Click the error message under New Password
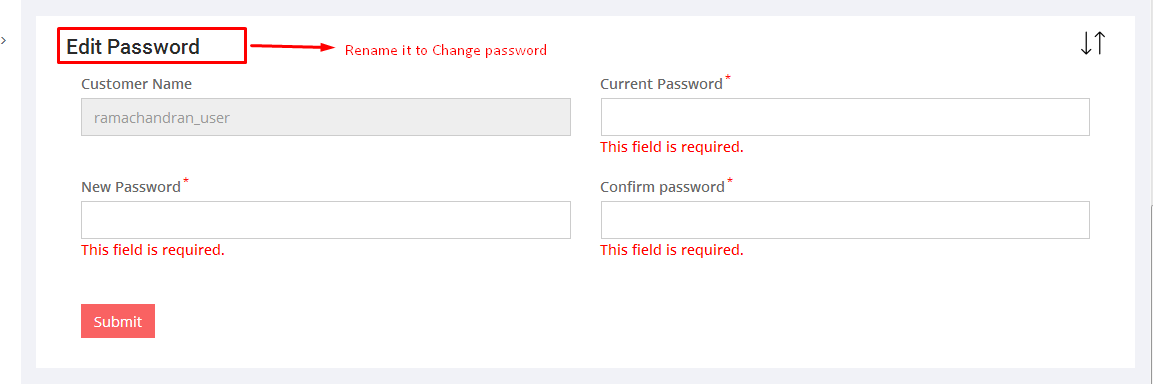 [x=153, y=250]
